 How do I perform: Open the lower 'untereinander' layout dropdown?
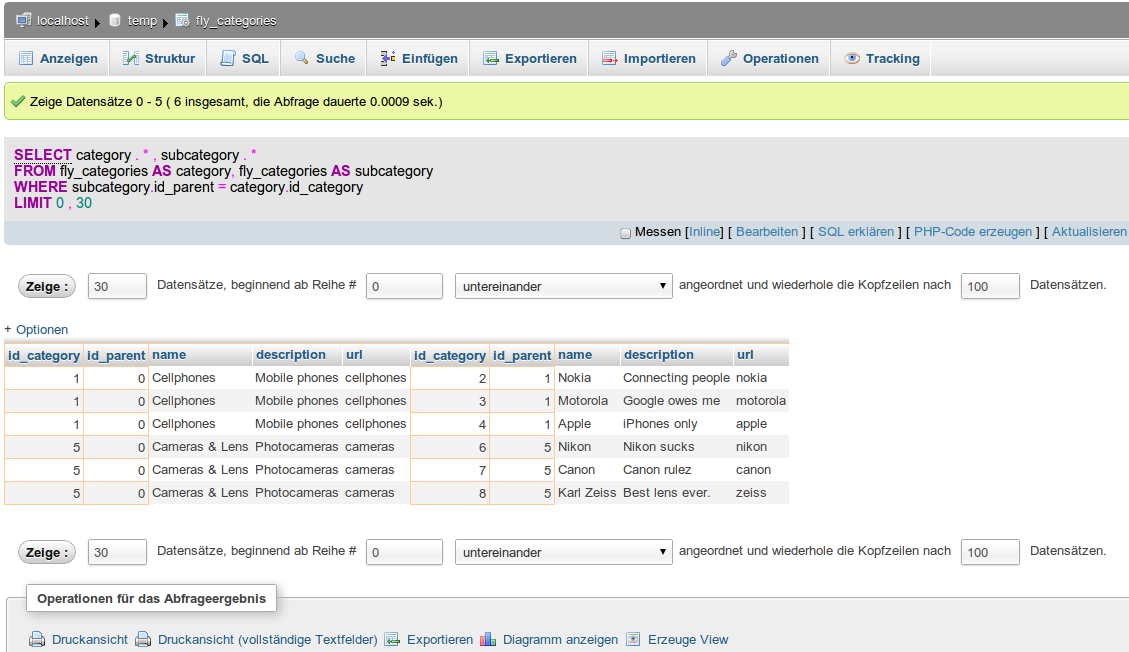pyautogui.click(x=563, y=552)
